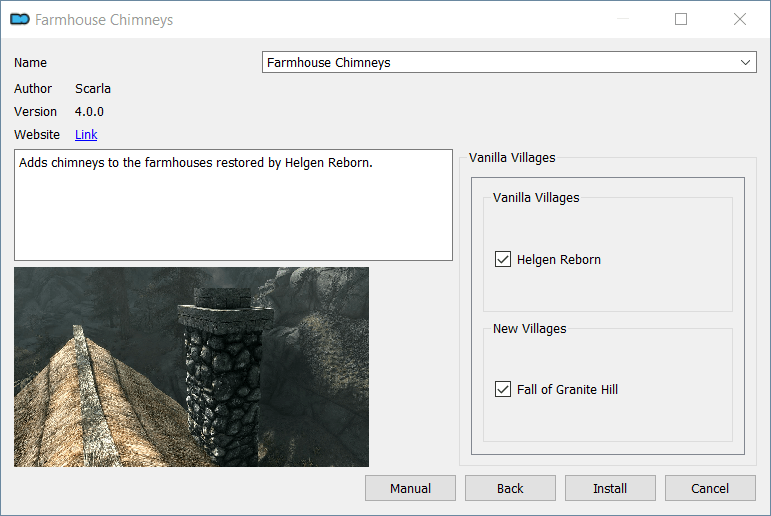Viewport: 771px width, 516px height.
Task: Click the Fall of Granite Hill label
Action: [x=567, y=390]
